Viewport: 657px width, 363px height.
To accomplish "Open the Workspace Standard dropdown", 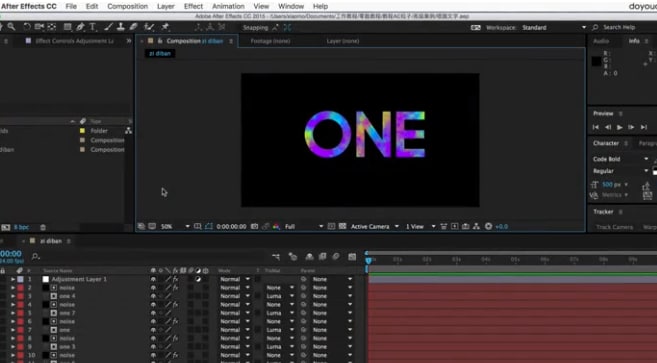I will pyautogui.click(x=554, y=28).
